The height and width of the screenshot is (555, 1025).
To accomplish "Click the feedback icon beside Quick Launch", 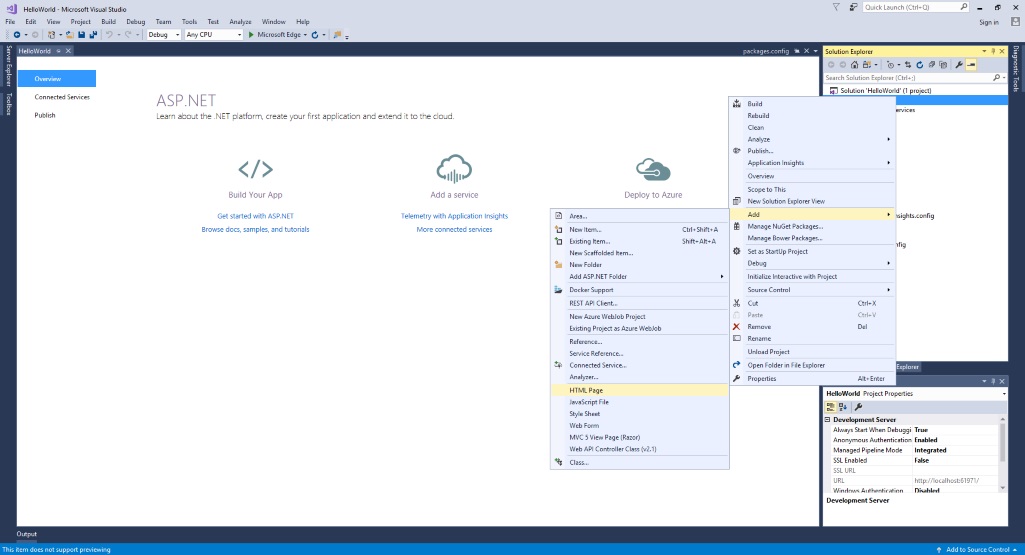I will tap(852, 7).
